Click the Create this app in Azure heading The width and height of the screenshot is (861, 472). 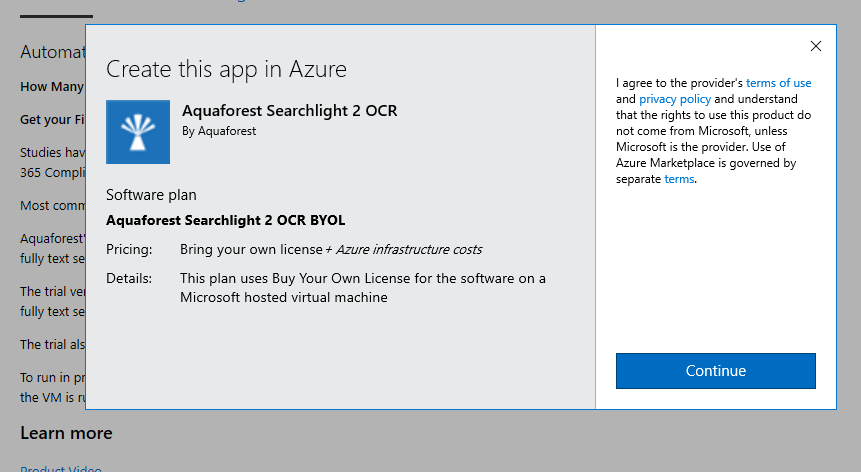(226, 69)
